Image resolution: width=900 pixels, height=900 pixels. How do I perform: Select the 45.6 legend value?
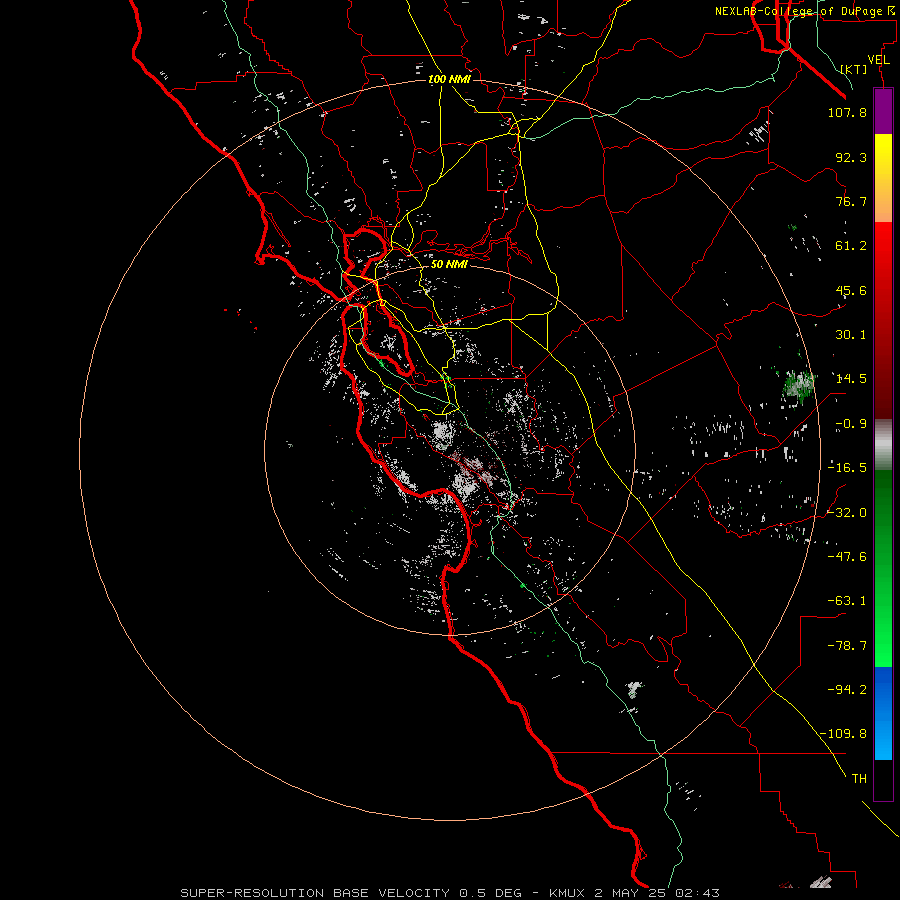tap(851, 290)
